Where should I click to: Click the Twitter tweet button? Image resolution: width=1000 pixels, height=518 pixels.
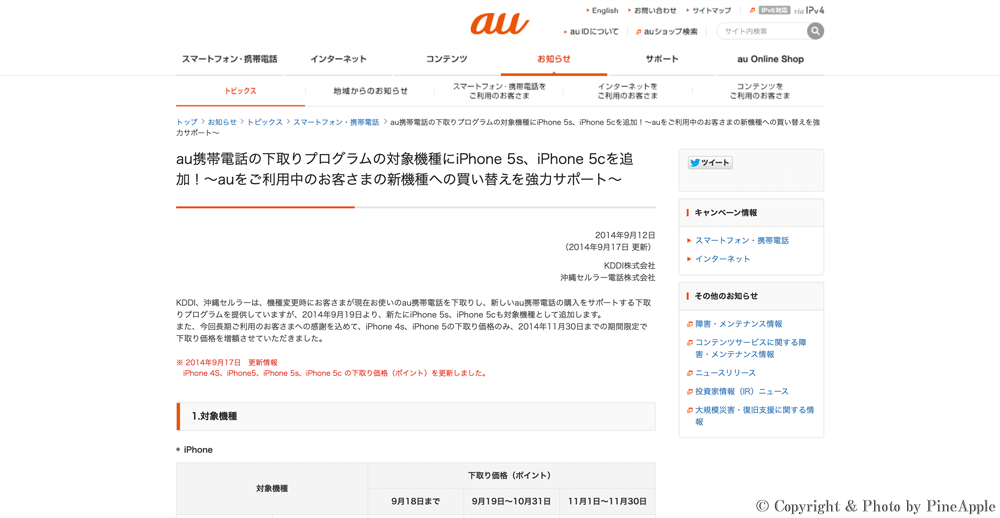(710, 162)
